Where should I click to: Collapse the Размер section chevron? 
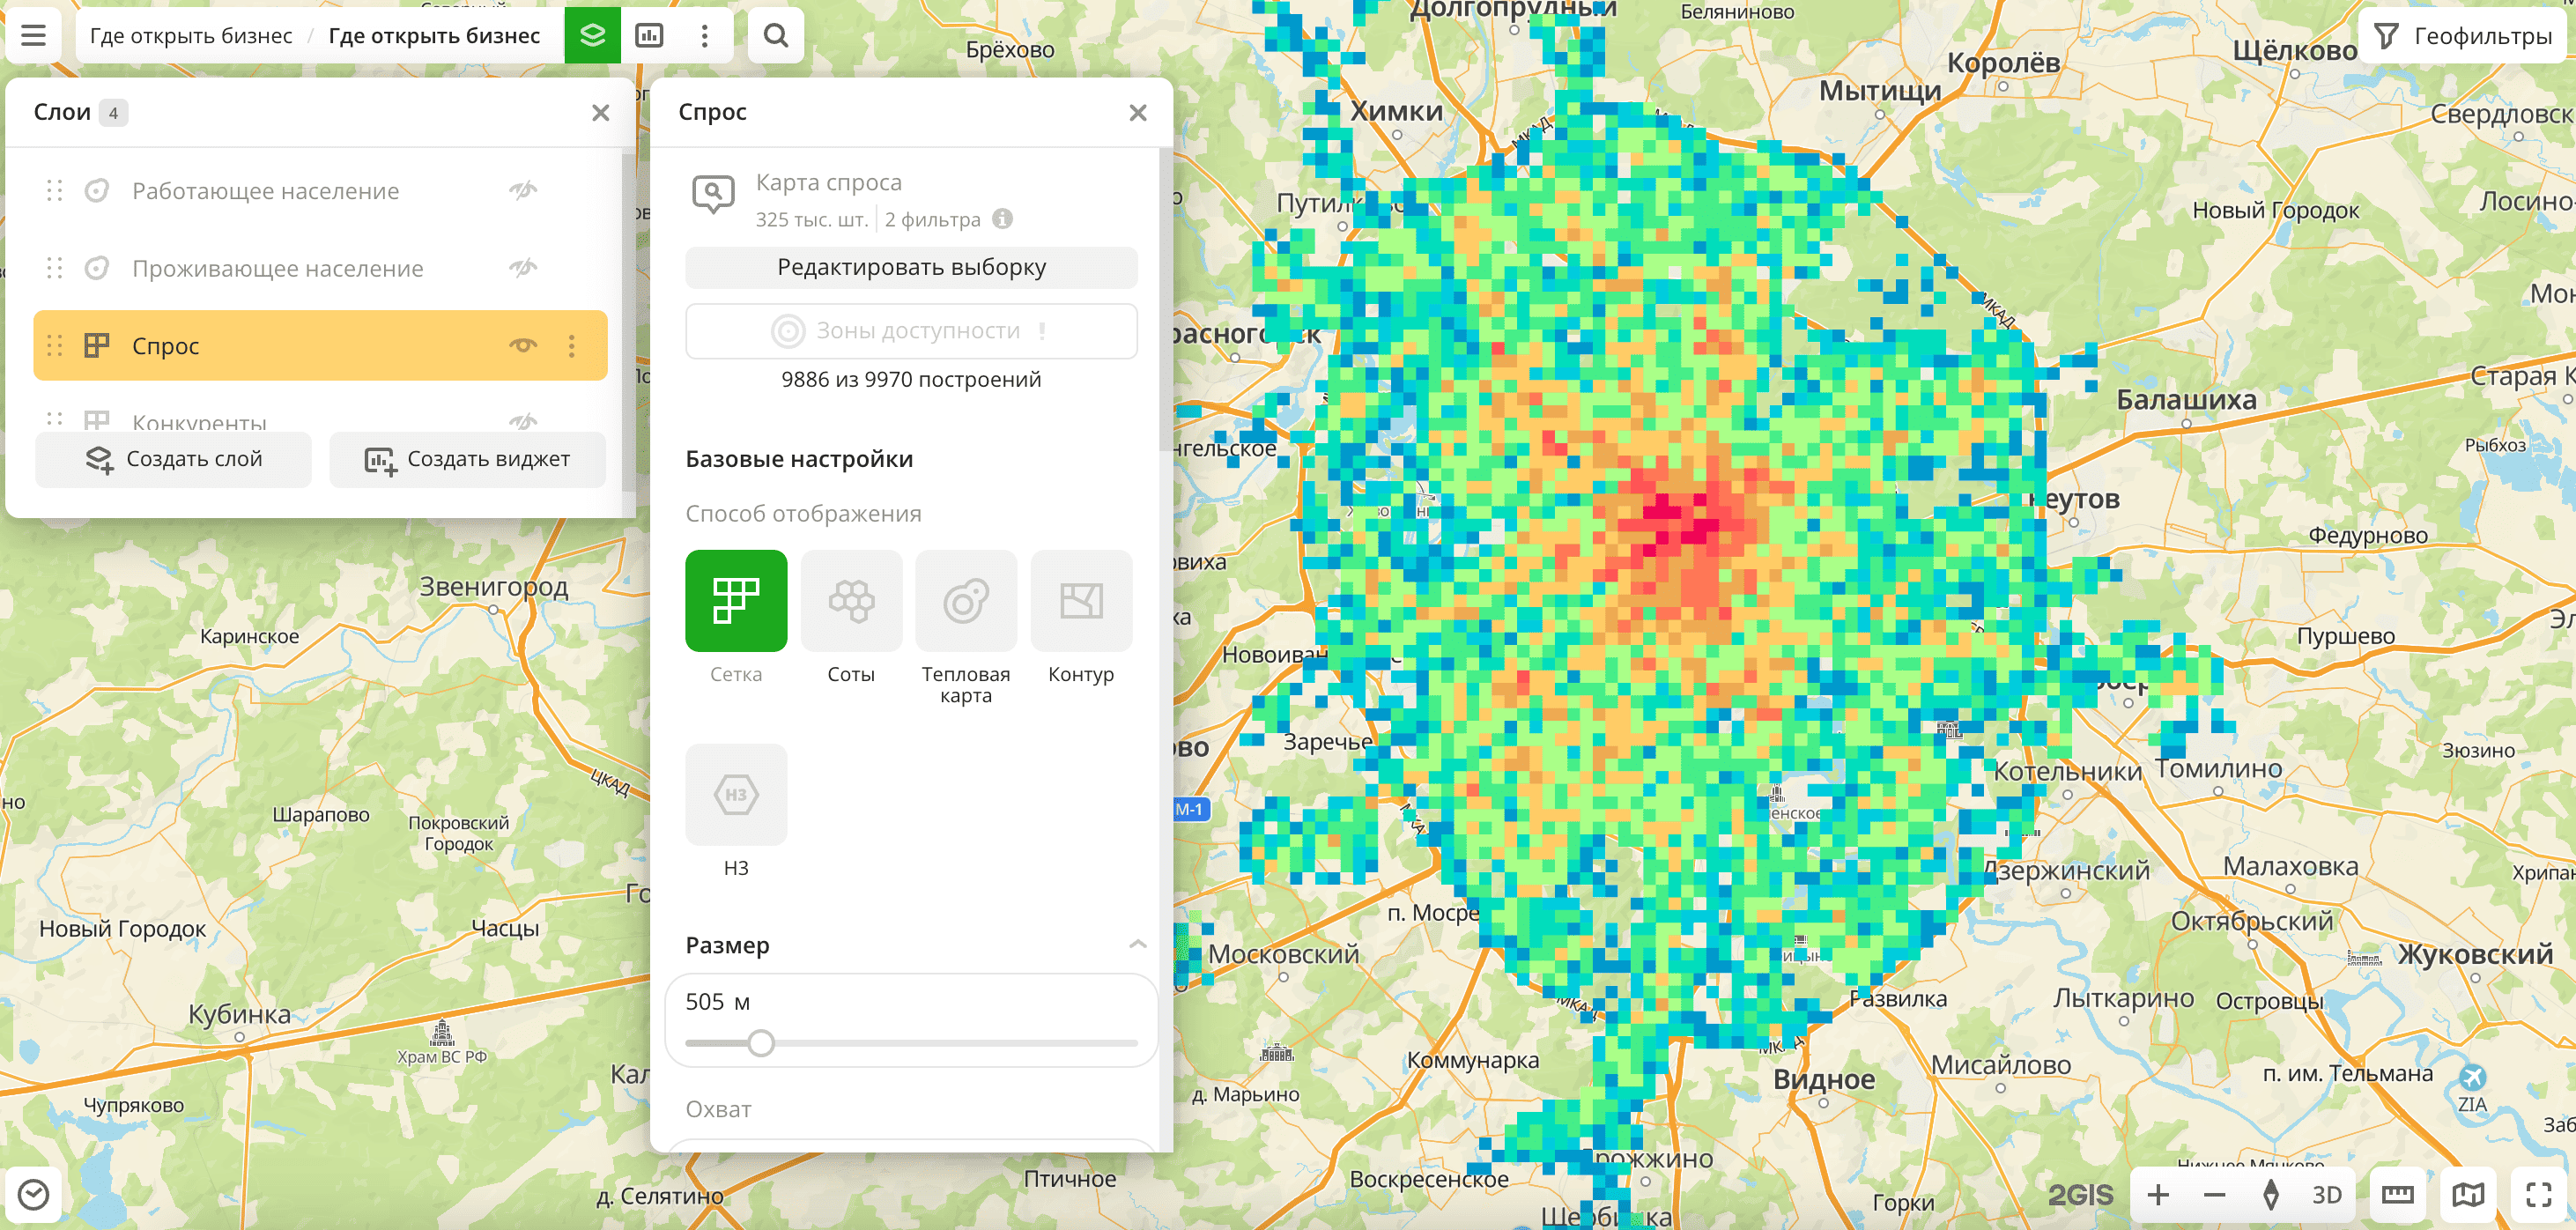[x=1137, y=945]
